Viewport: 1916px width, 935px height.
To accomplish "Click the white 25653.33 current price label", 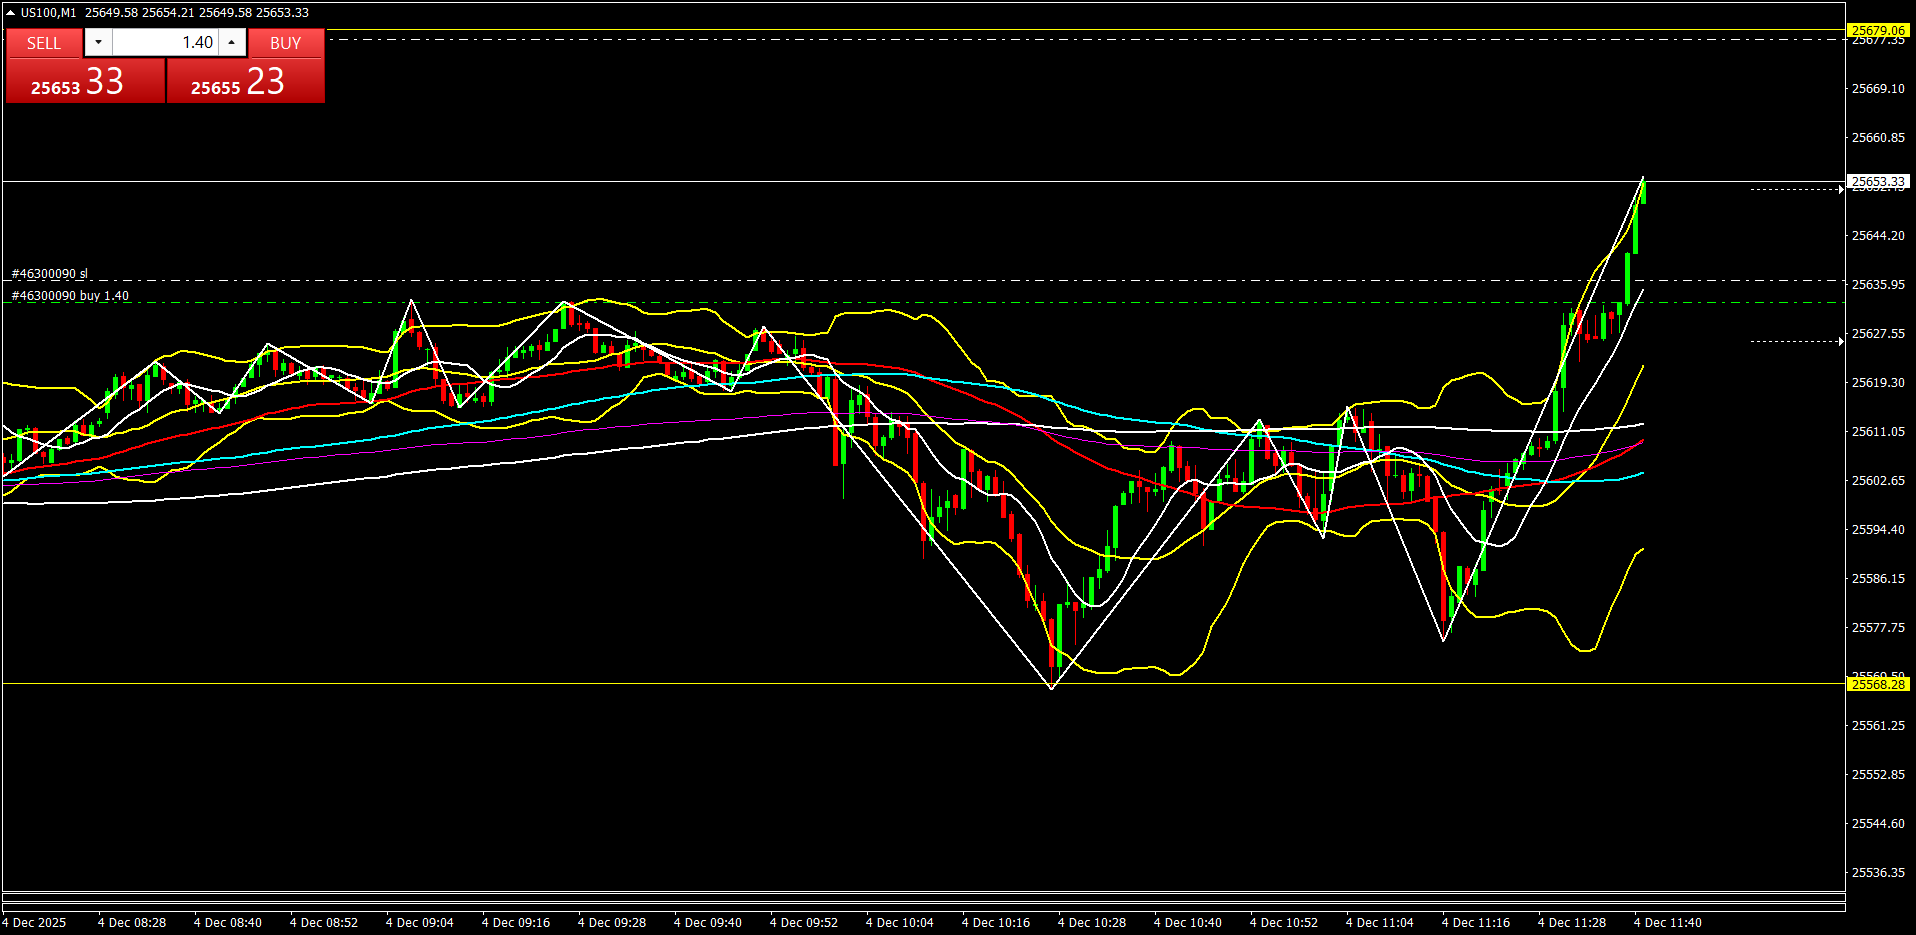I will click(1878, 182).
